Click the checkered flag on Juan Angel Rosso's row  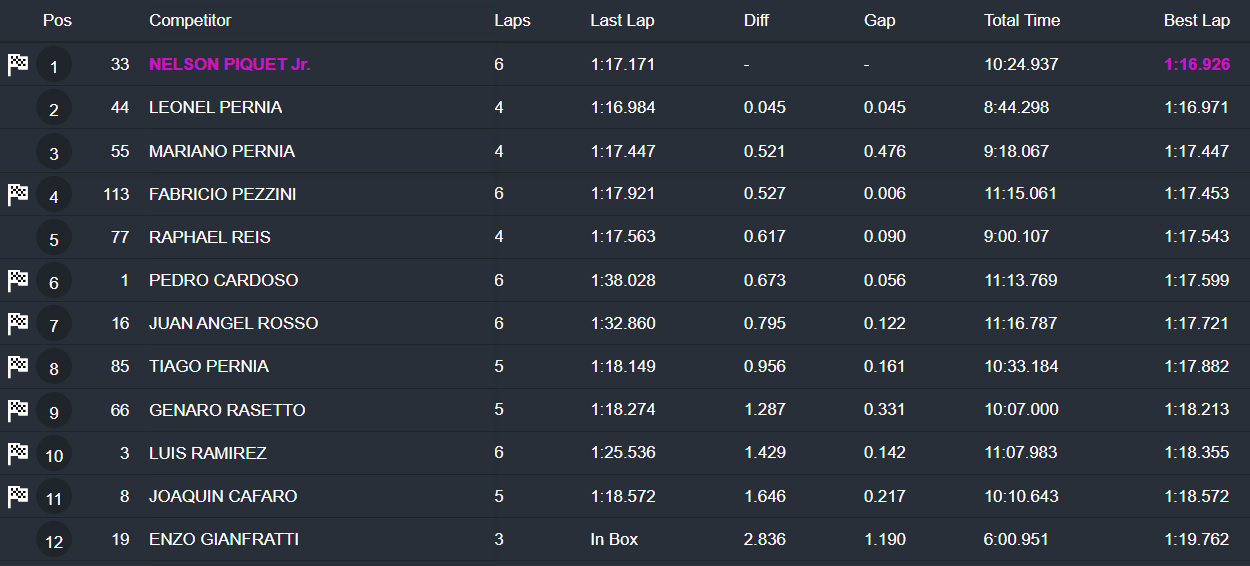tap(18, 324)
